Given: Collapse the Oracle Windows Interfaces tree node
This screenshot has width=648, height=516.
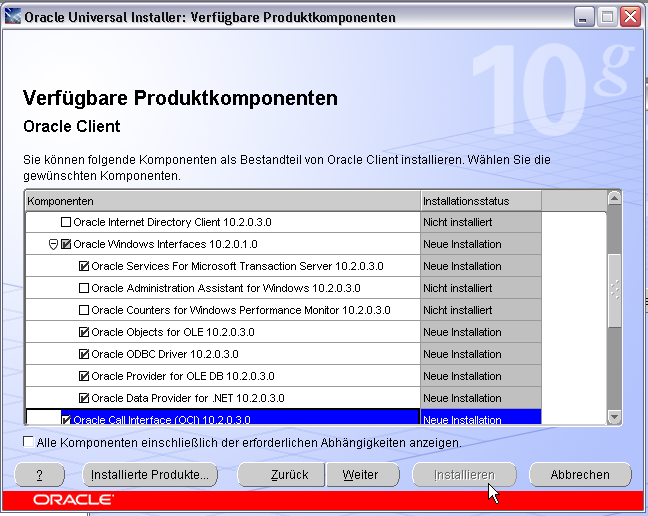Looking at the screenshot, I should (53, 244).
